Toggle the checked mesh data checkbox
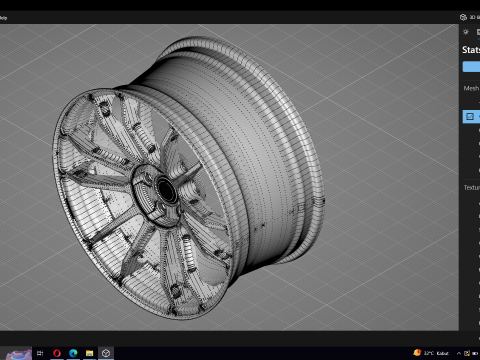The width and height of the screenshot is (480, 360). 470,116
